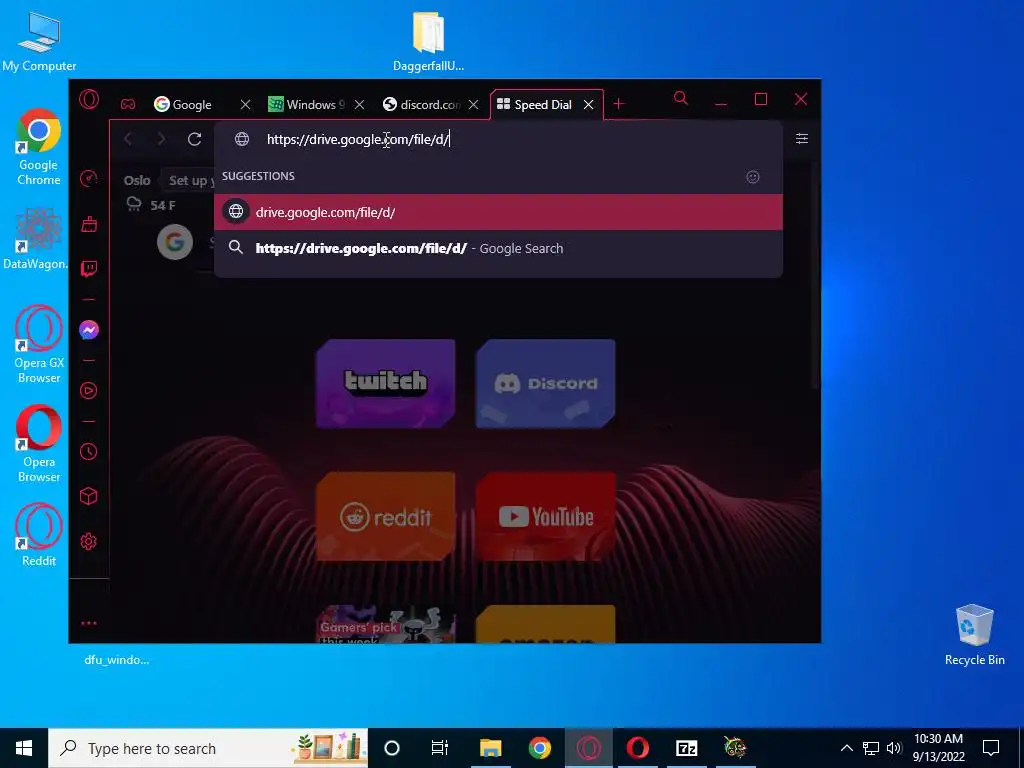
Task: Open GX Corner gamepad tab icon
Action: [x=128, y=104]
